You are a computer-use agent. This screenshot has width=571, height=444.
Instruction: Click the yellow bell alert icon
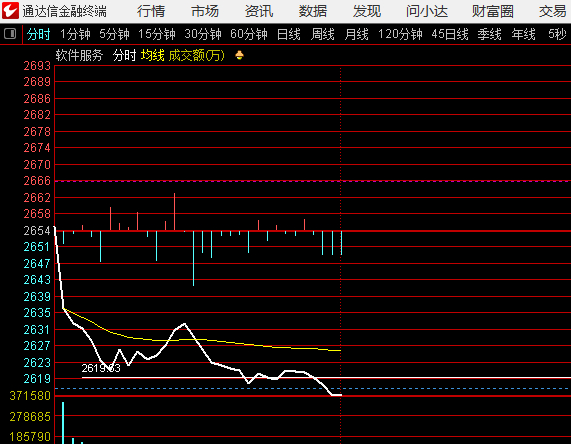coord(239,55)
